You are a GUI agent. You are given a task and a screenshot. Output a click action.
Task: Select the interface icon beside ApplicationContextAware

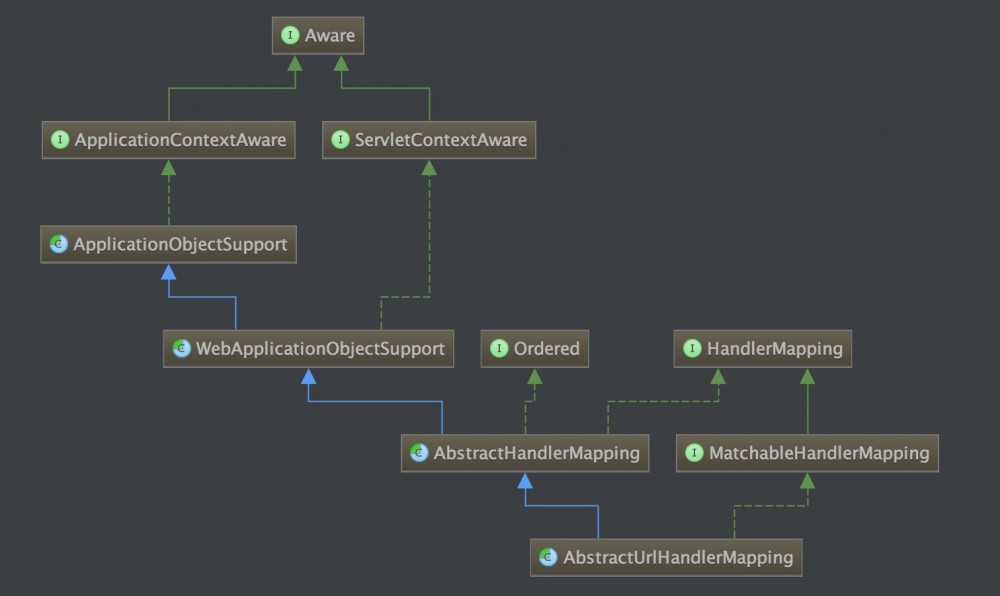click(59, 140)
